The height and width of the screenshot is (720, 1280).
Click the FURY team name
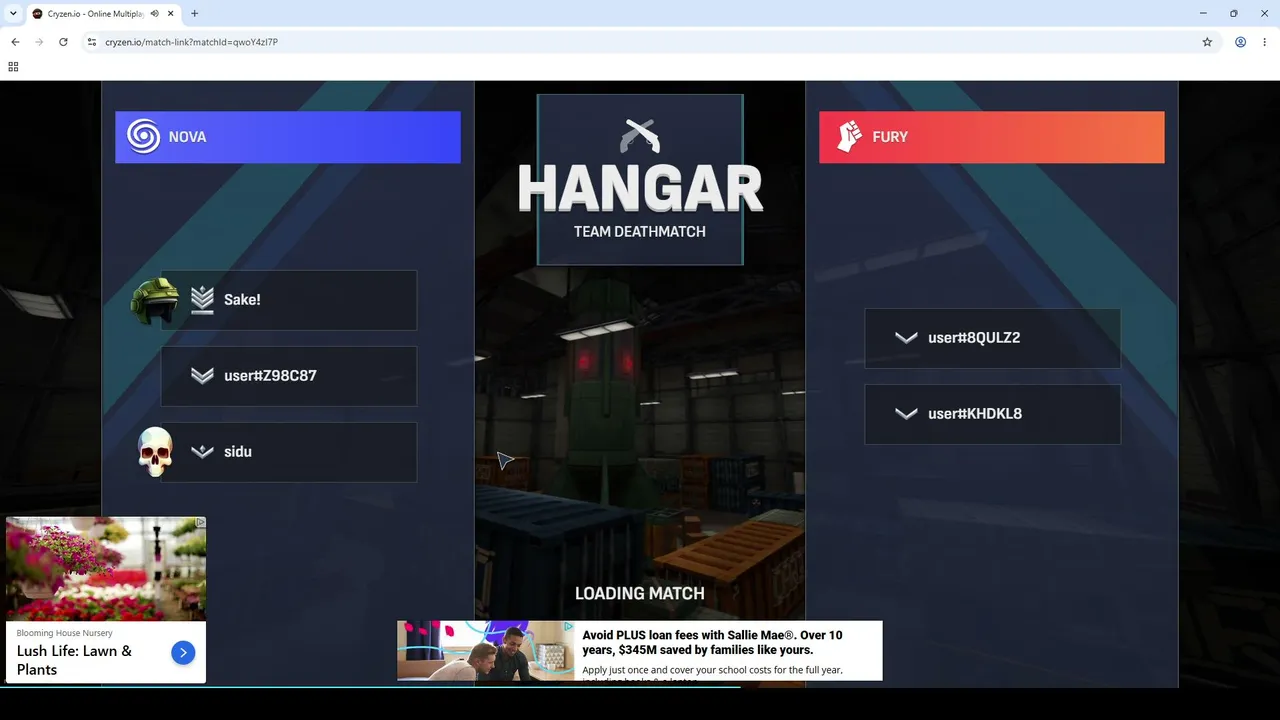click(890, 137)
